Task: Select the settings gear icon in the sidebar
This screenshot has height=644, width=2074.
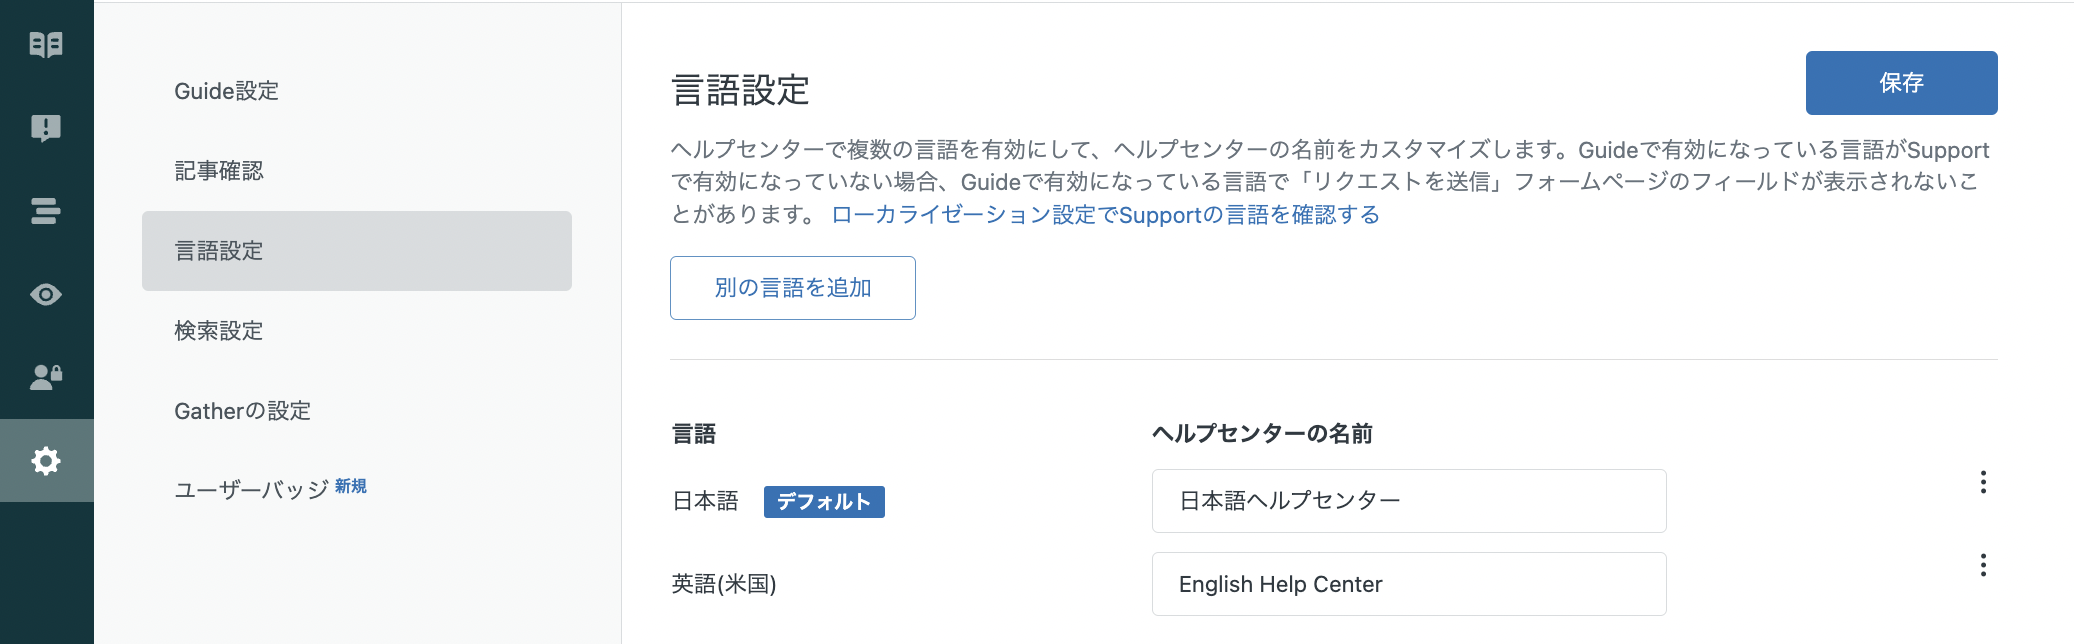Action: pyautogui.click(x=47, y=461)
